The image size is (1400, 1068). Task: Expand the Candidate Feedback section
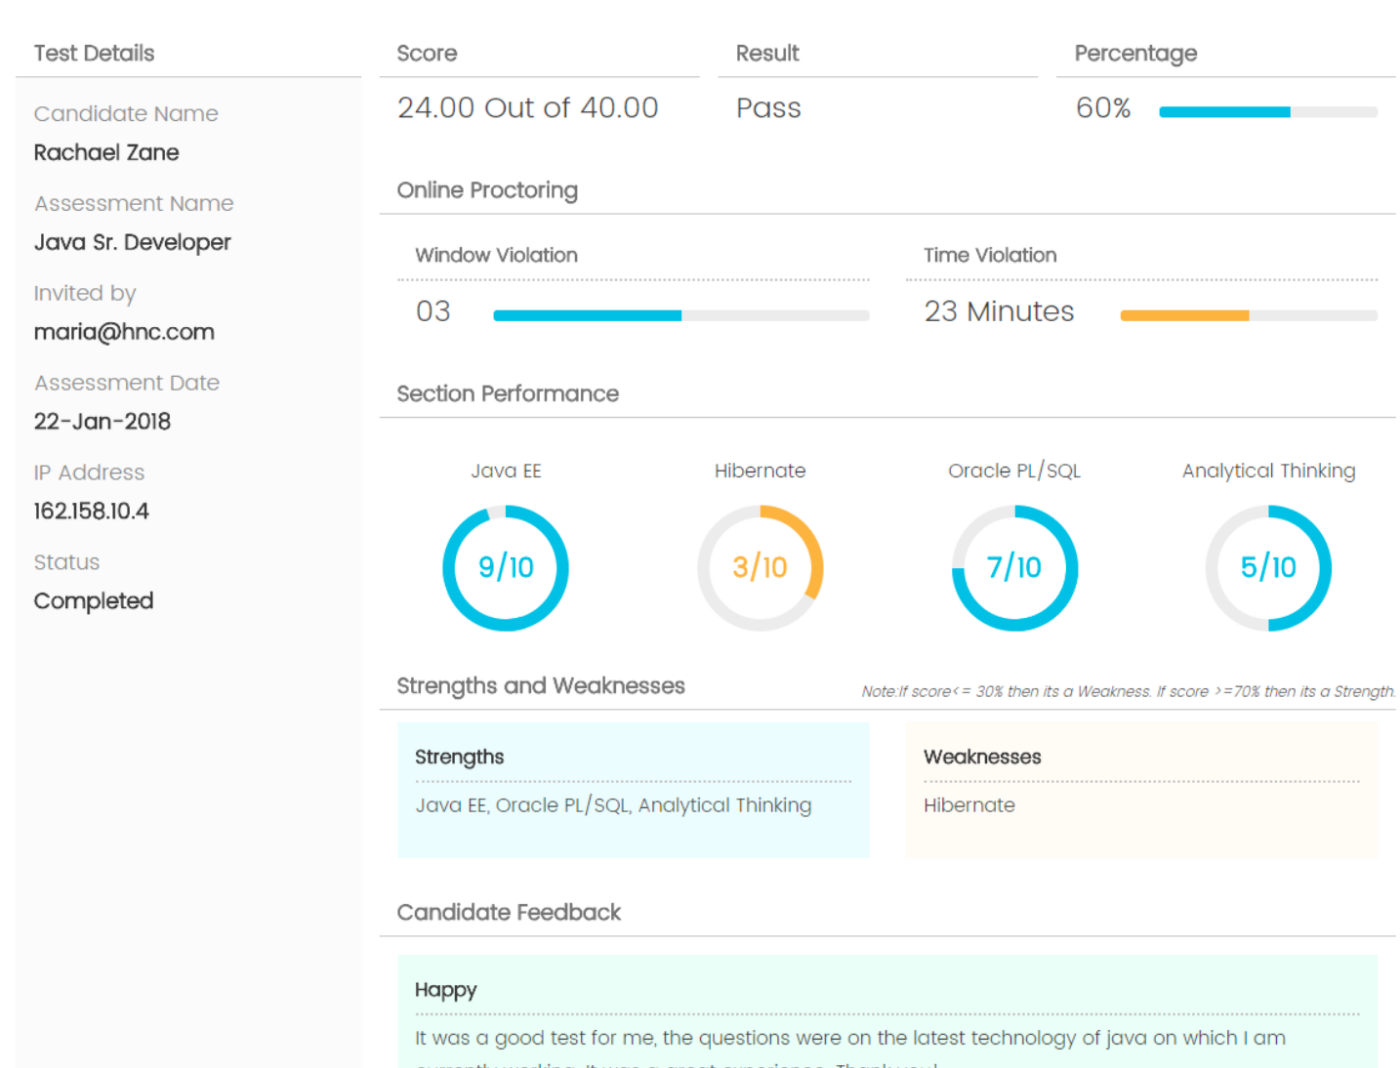(x=509, y=912)
